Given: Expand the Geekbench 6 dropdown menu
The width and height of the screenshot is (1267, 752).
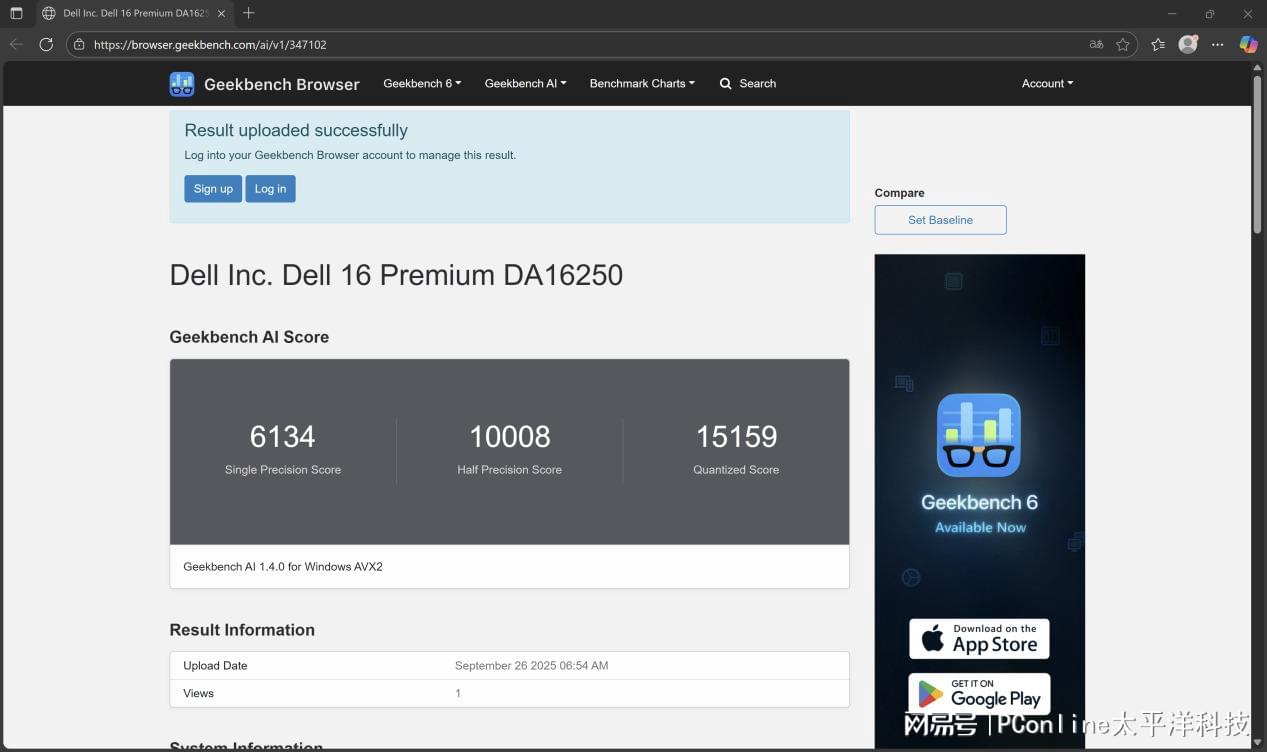Looking at the screenshot, I should [422, 83].
